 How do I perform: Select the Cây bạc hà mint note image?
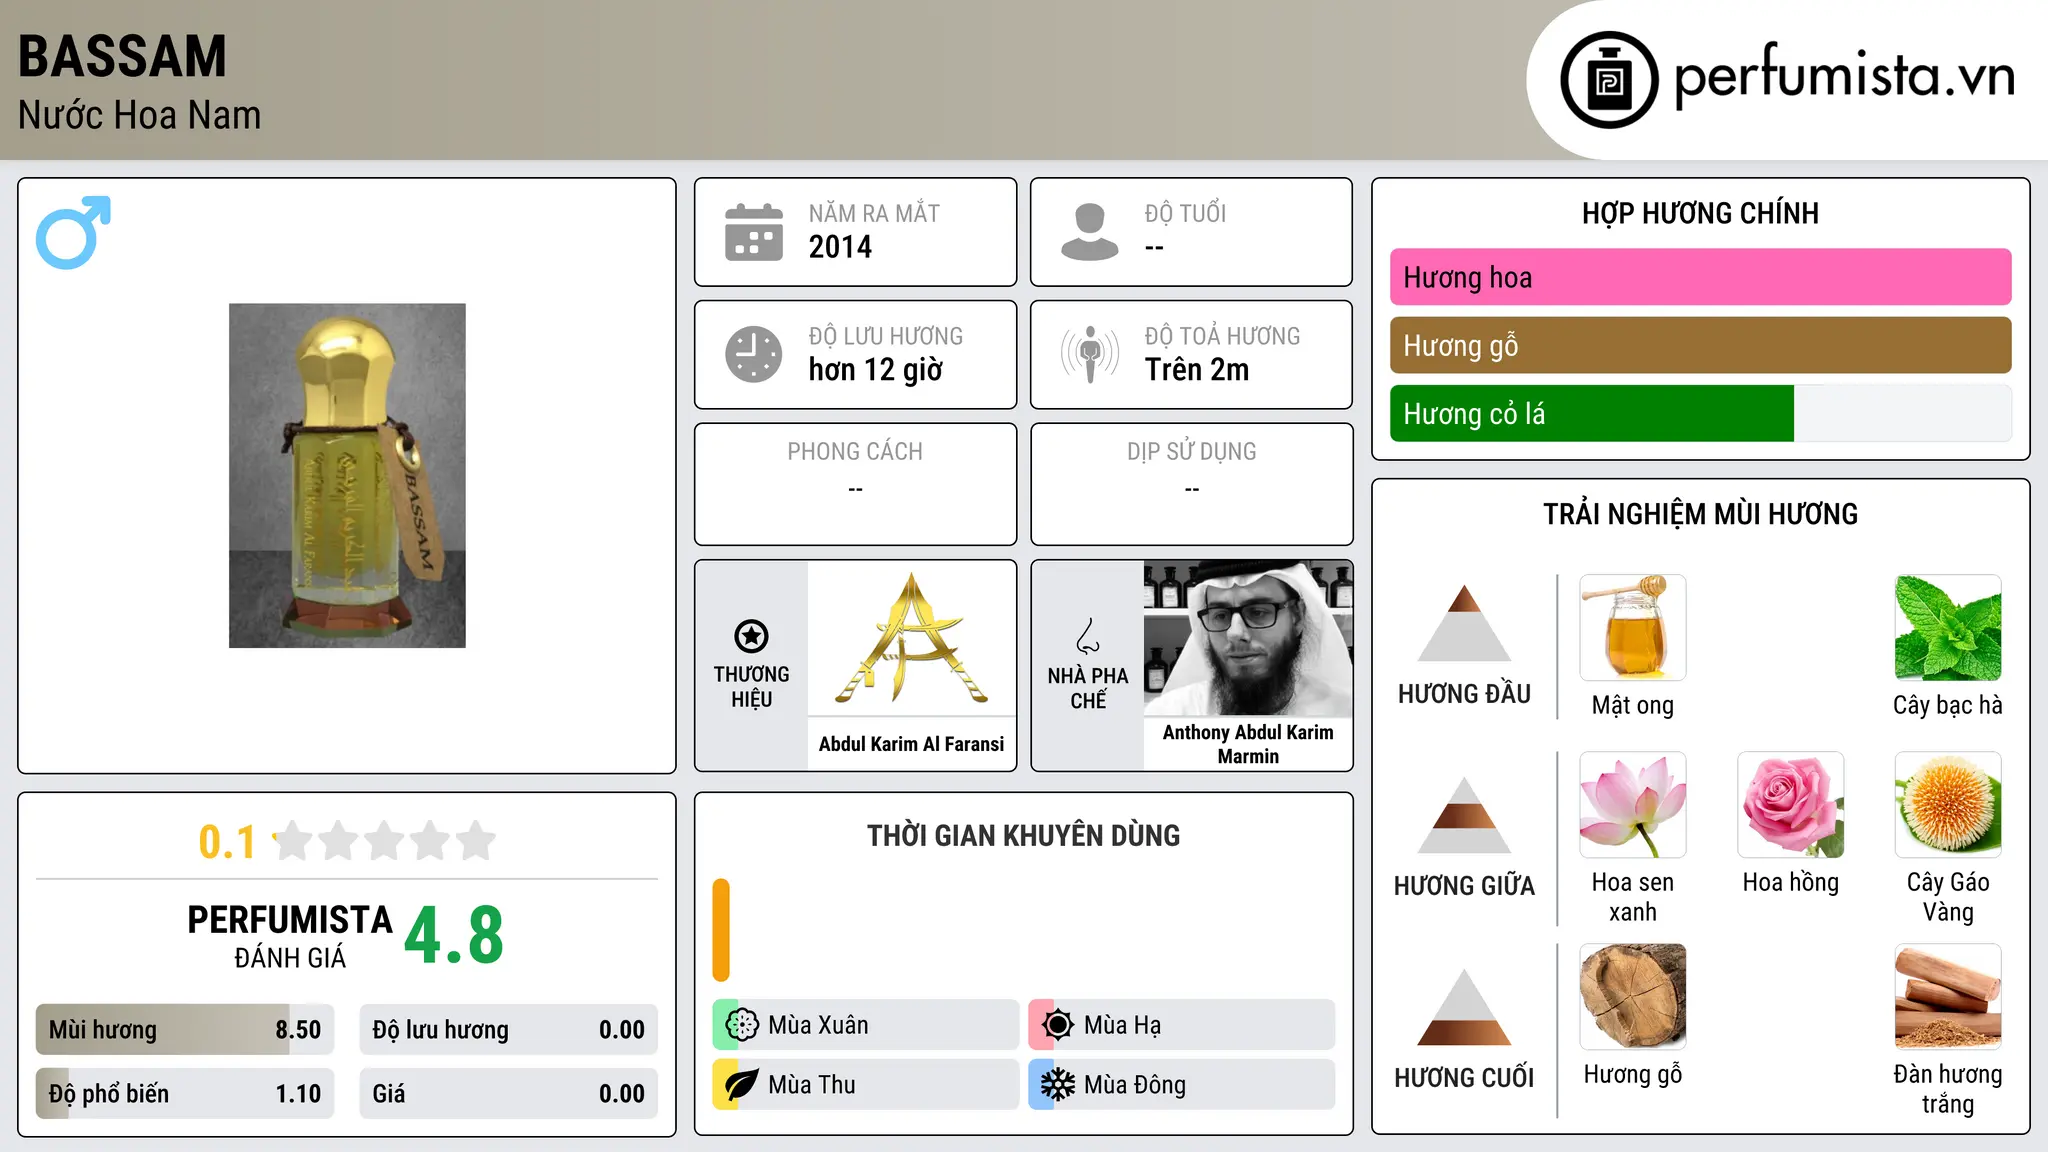click(1948, 628)
